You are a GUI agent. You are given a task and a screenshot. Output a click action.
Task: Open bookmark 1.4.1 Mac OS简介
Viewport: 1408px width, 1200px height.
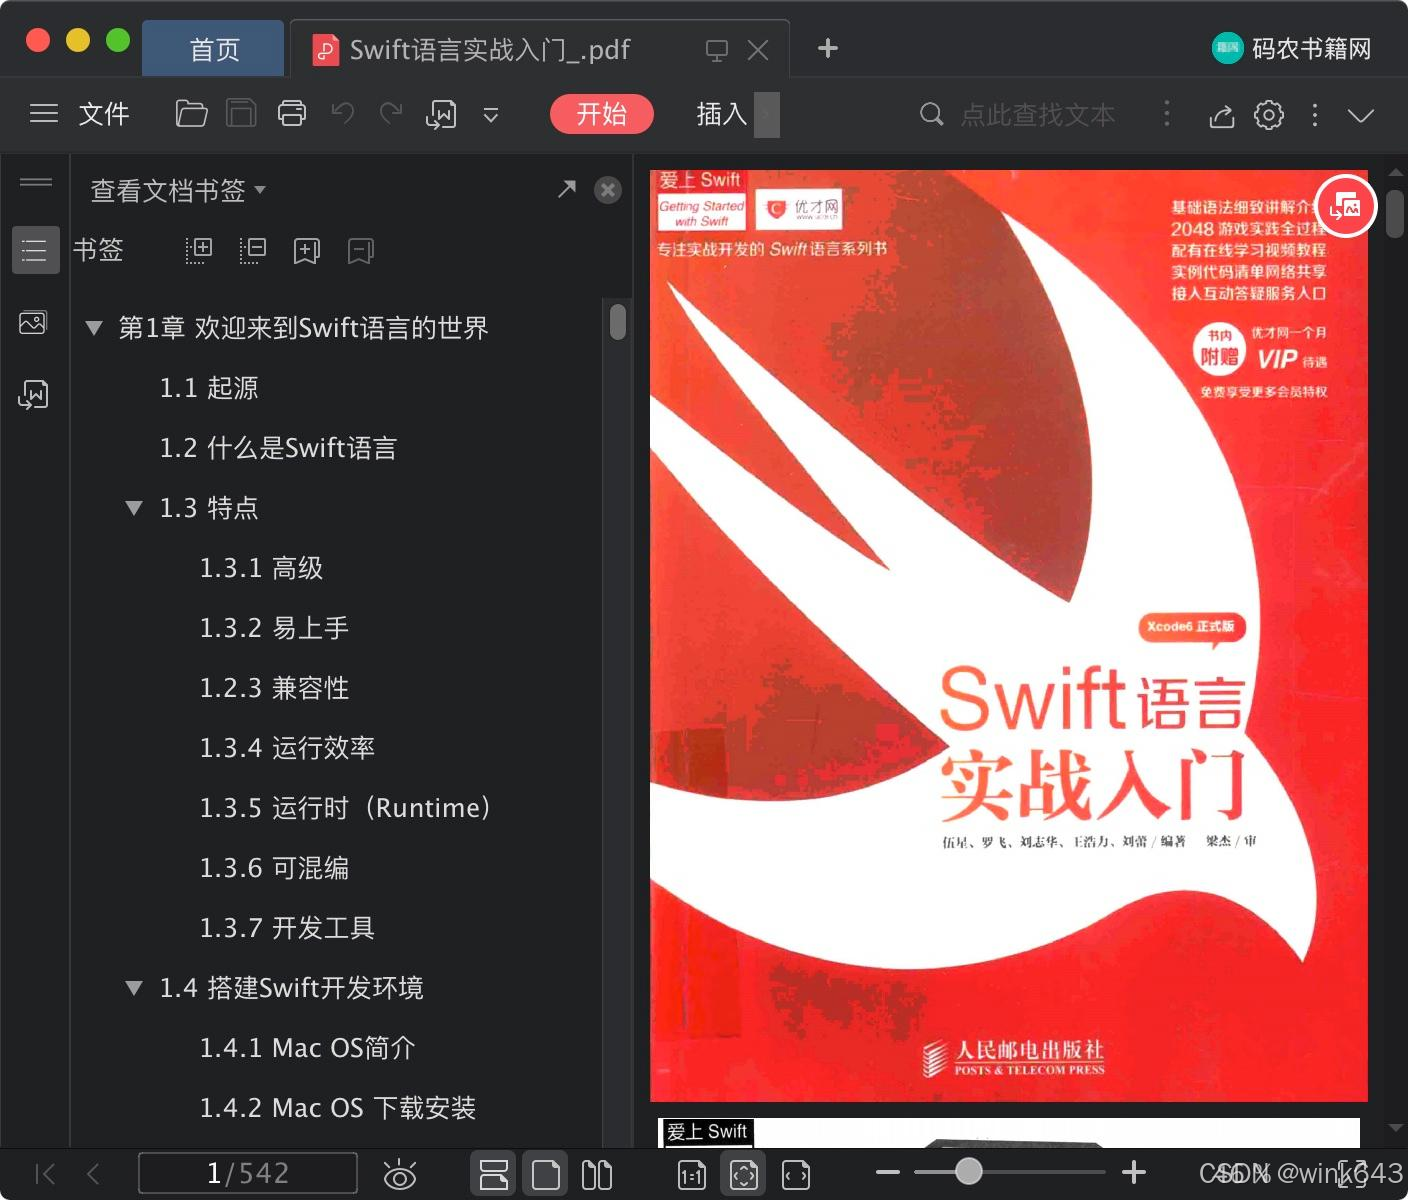click(x=307, y=1048)
